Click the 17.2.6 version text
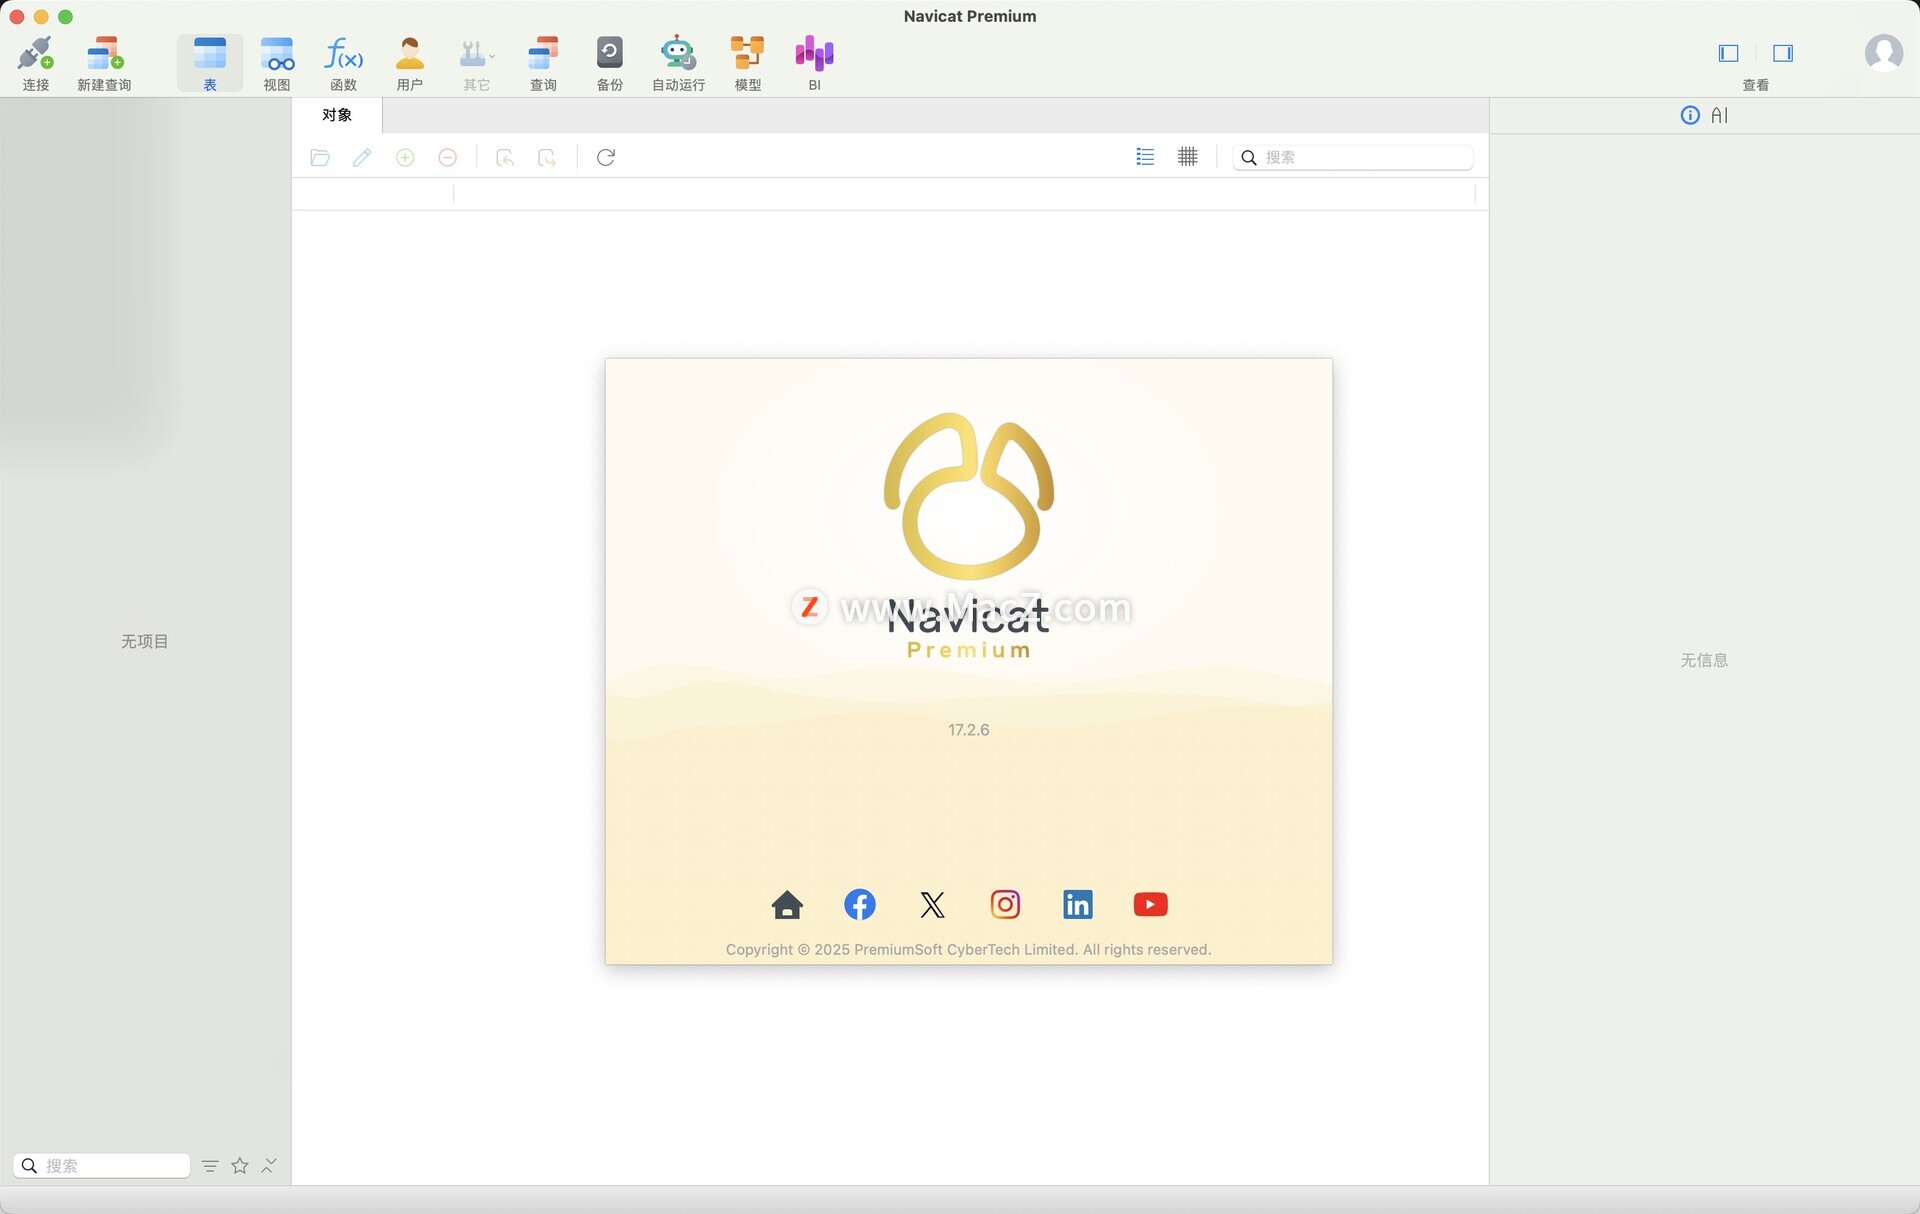1920x1214 pixels. [x=969, y=730]
